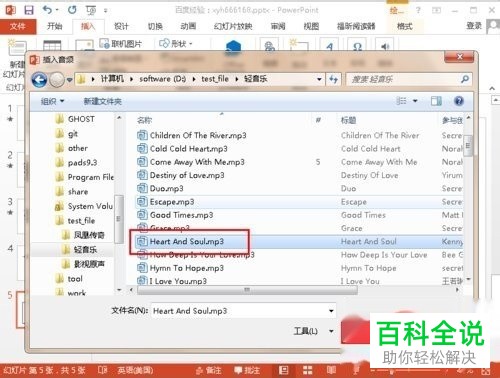Sort files by Title column header
The image size is (500, 378).
349,120
